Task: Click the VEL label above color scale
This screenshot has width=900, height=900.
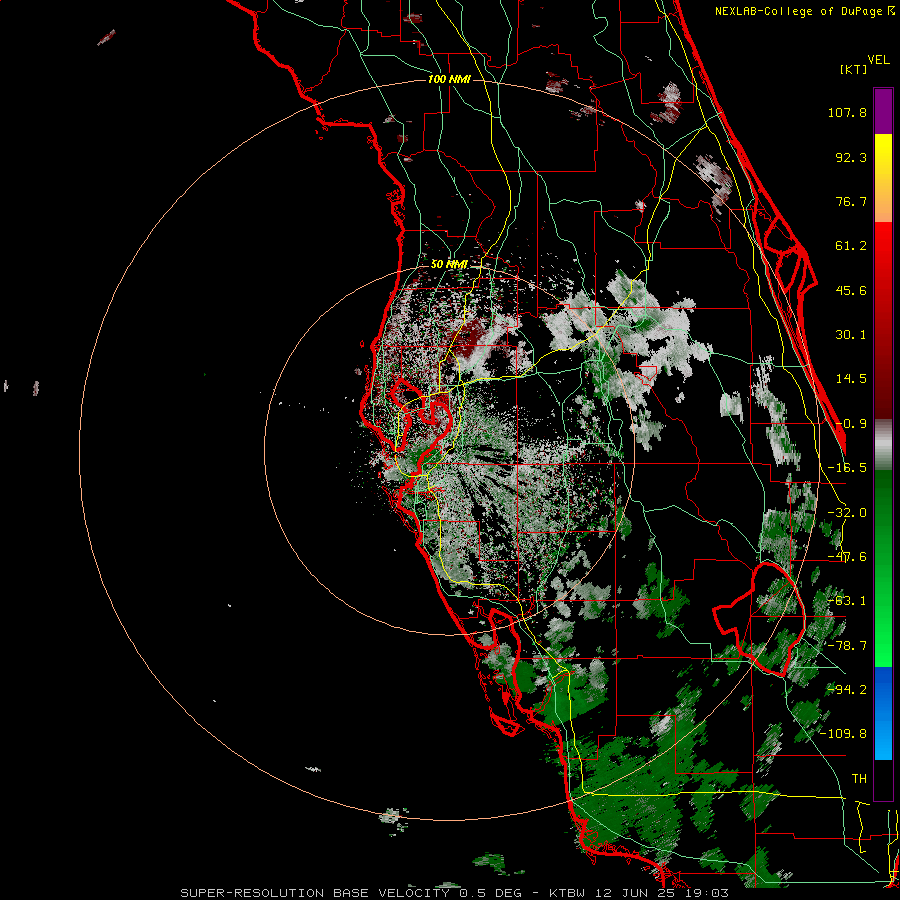Action: [878, 60]
